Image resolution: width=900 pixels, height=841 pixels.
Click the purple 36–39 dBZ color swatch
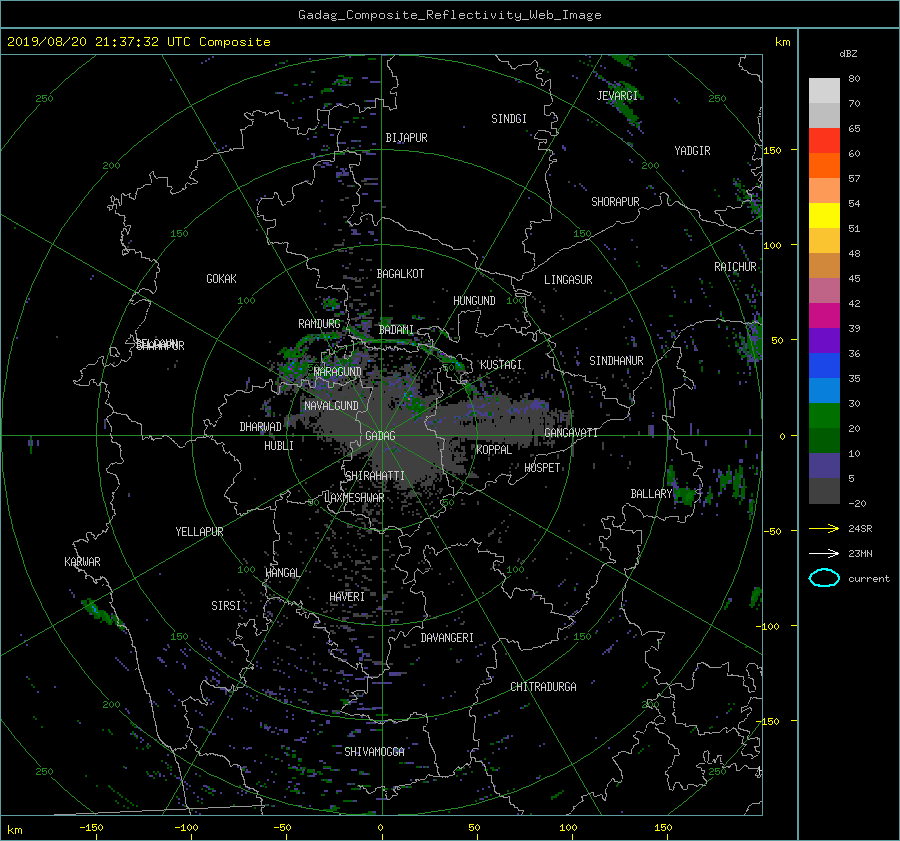click(824, 340)
